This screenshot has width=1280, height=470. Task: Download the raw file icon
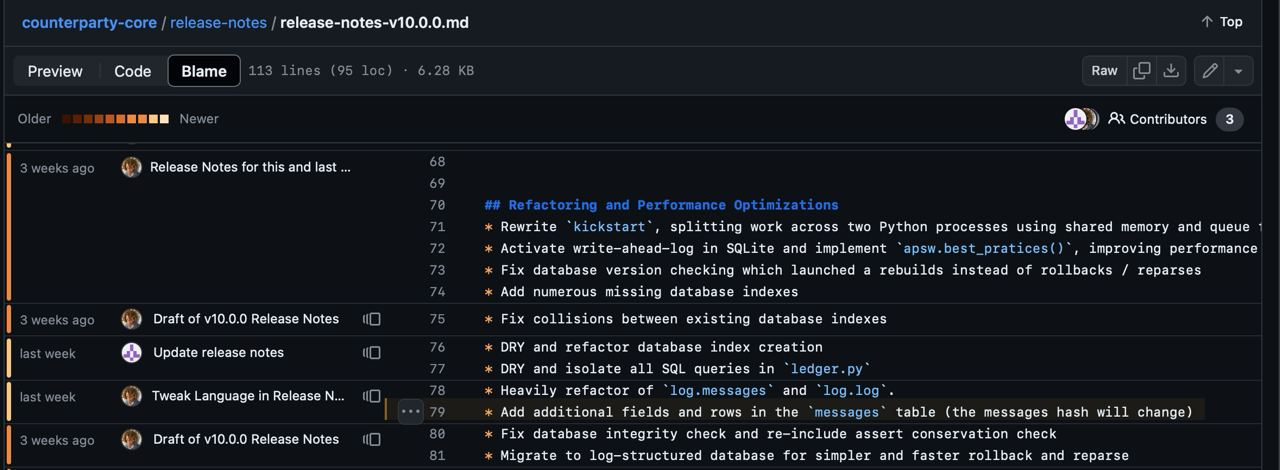point(1171,71)
